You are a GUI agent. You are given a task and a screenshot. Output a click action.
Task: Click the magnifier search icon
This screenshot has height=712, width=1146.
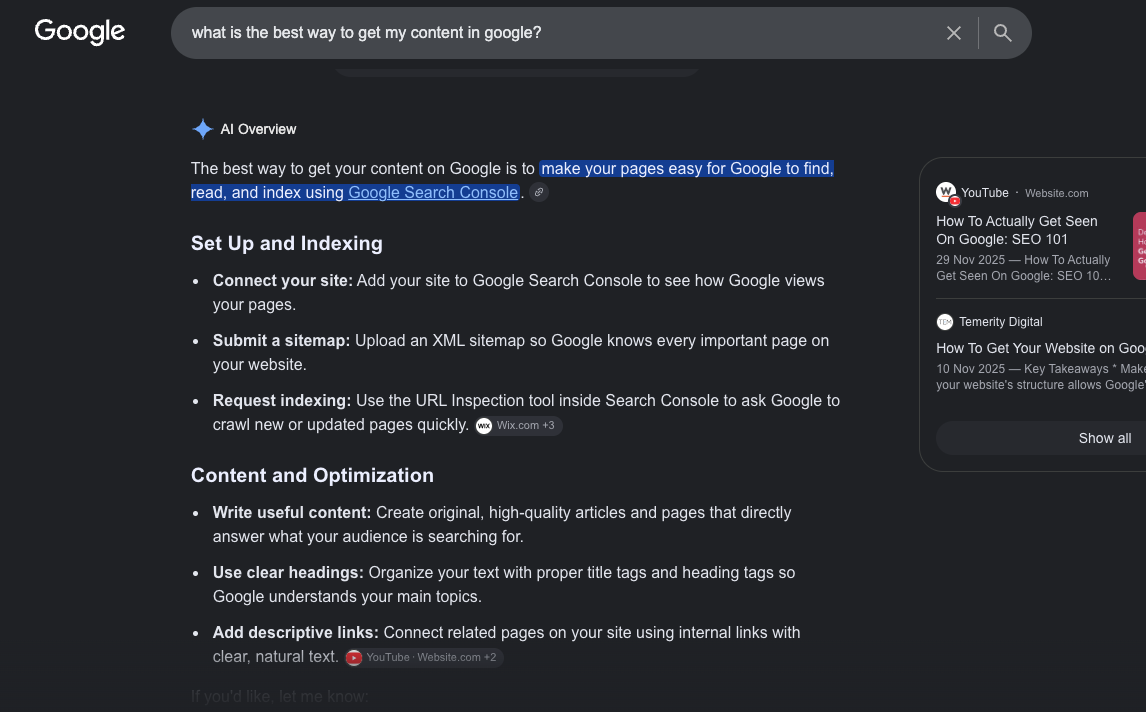pyautogui.click(x=1003, y=33)
